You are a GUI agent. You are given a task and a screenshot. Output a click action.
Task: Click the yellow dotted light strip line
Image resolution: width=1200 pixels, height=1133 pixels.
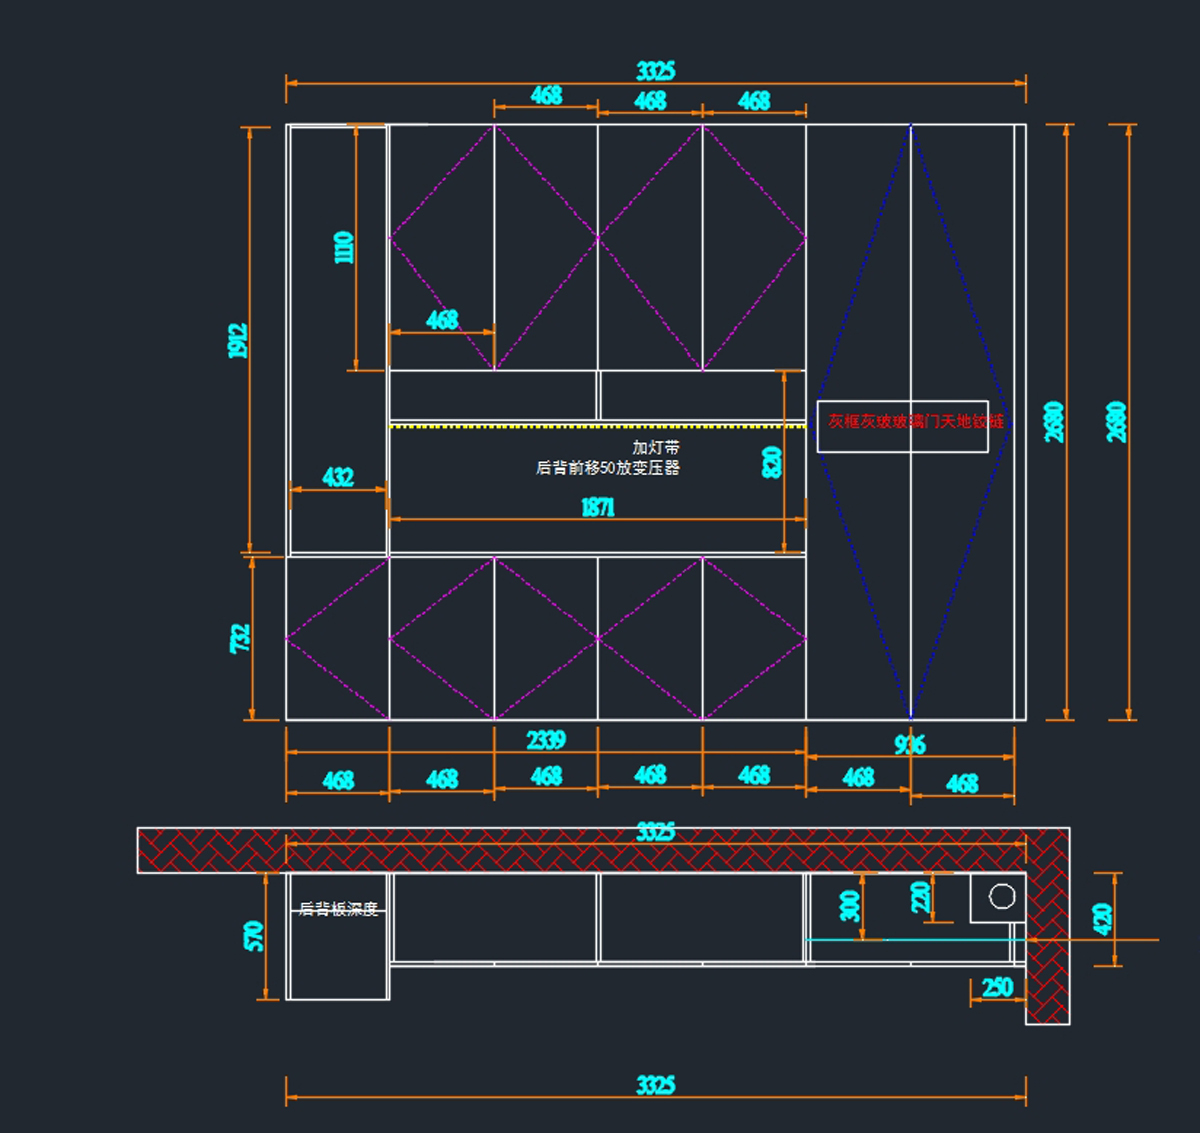[x=597, y=426]
